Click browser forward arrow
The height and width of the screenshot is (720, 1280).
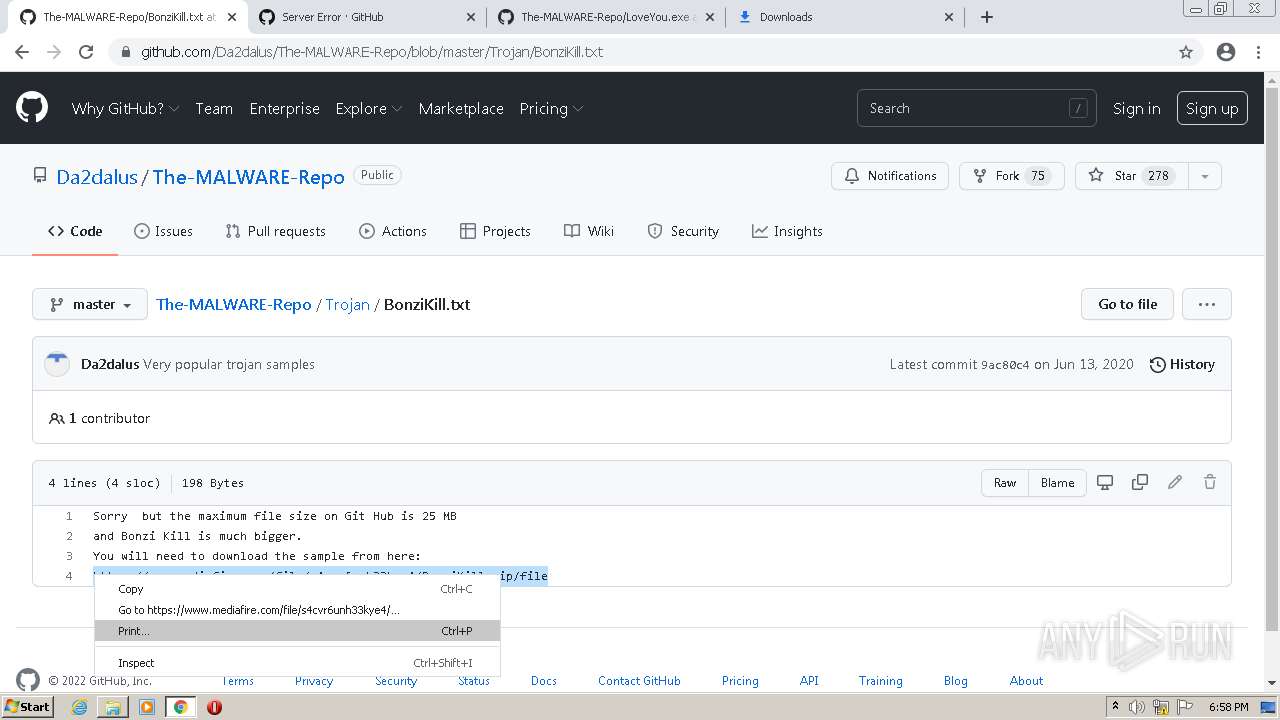tap(54, 52)
